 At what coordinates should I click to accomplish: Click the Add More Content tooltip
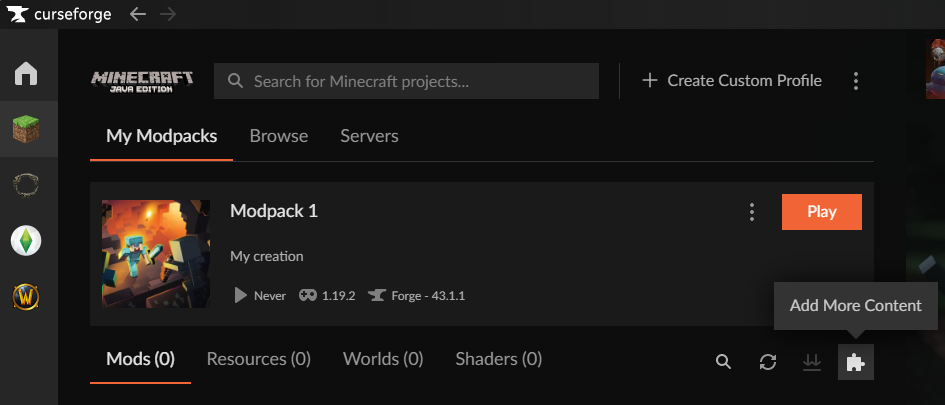click(x=855, y=306)
